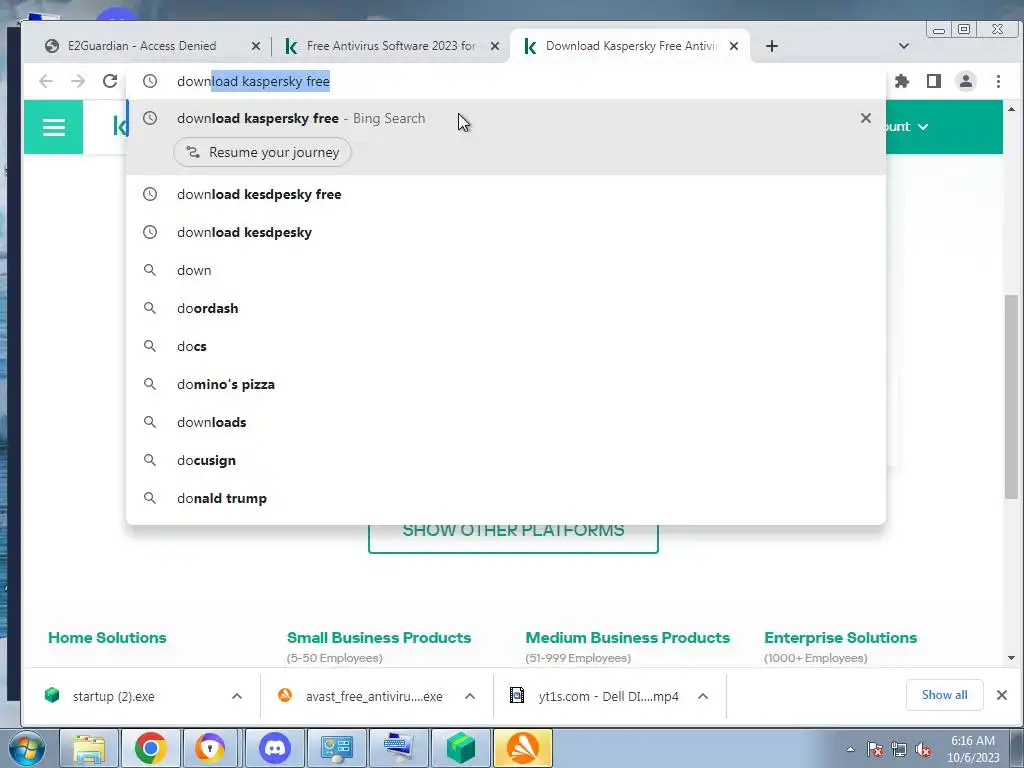Screen dimensions: 1024x768
Task: Expand options for avast_free_antivirus download
Action: click(x=470, y=696)
